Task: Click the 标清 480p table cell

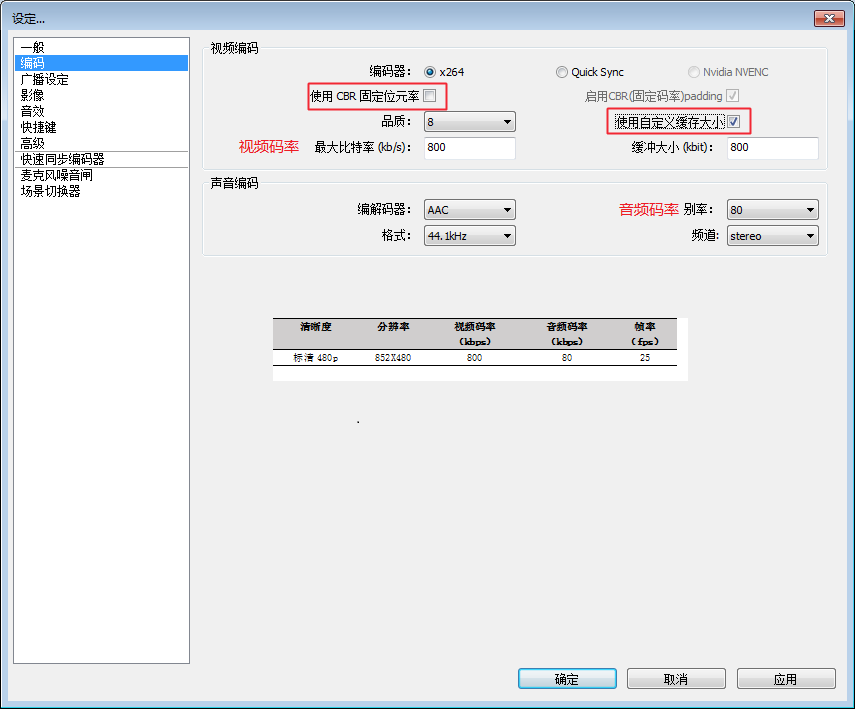Action: (x=316, y=358)
